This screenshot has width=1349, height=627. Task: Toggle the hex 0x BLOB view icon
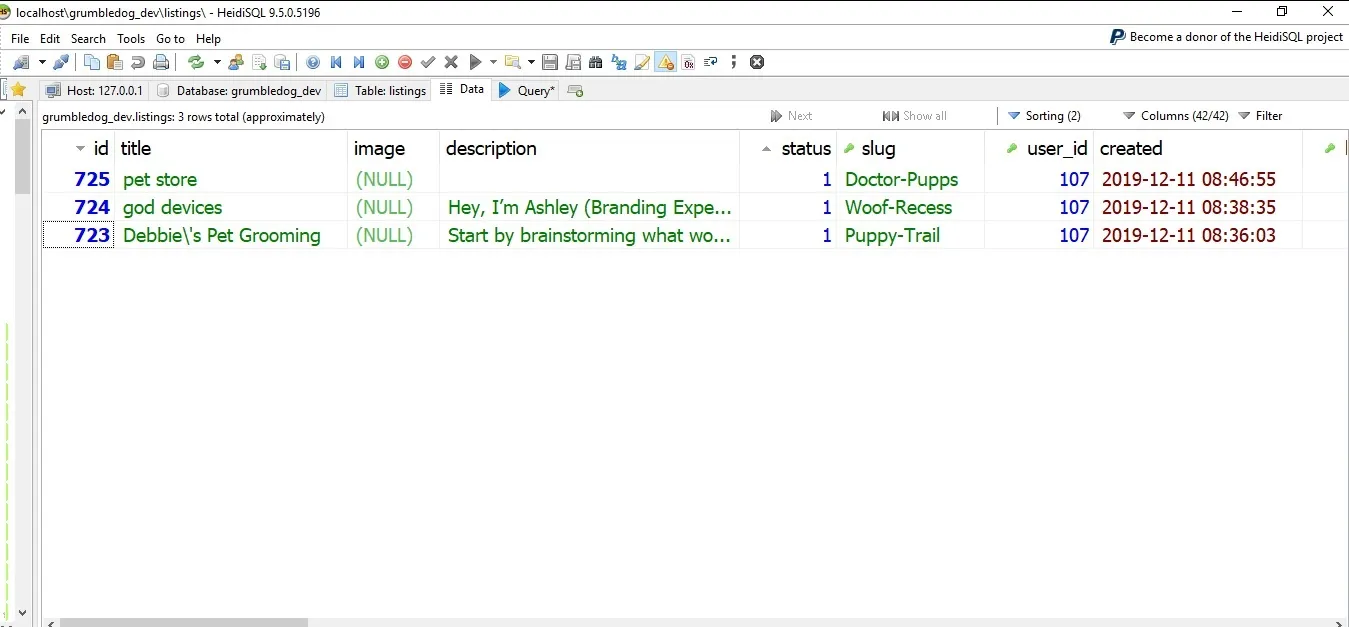point(688,62)
